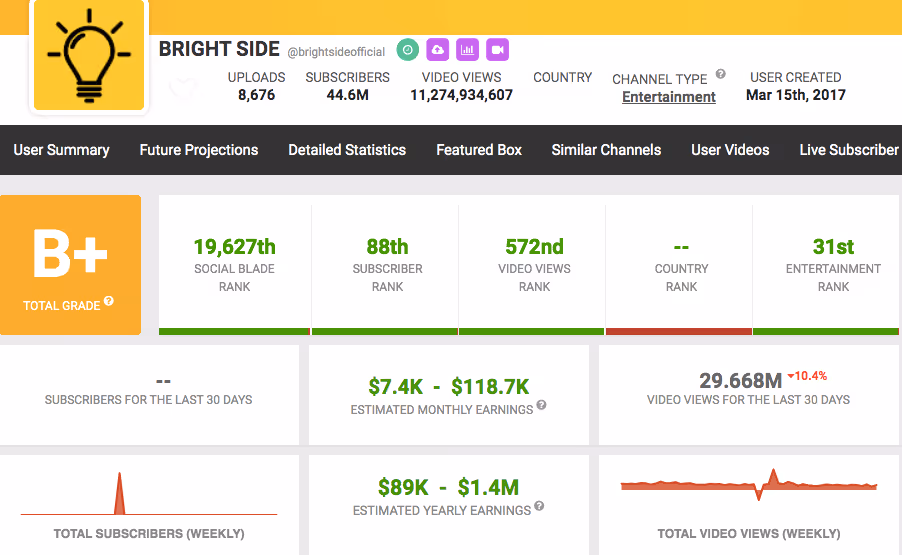Click the purple cloud upload icon

pyautogui.click(x=437, y=50)
